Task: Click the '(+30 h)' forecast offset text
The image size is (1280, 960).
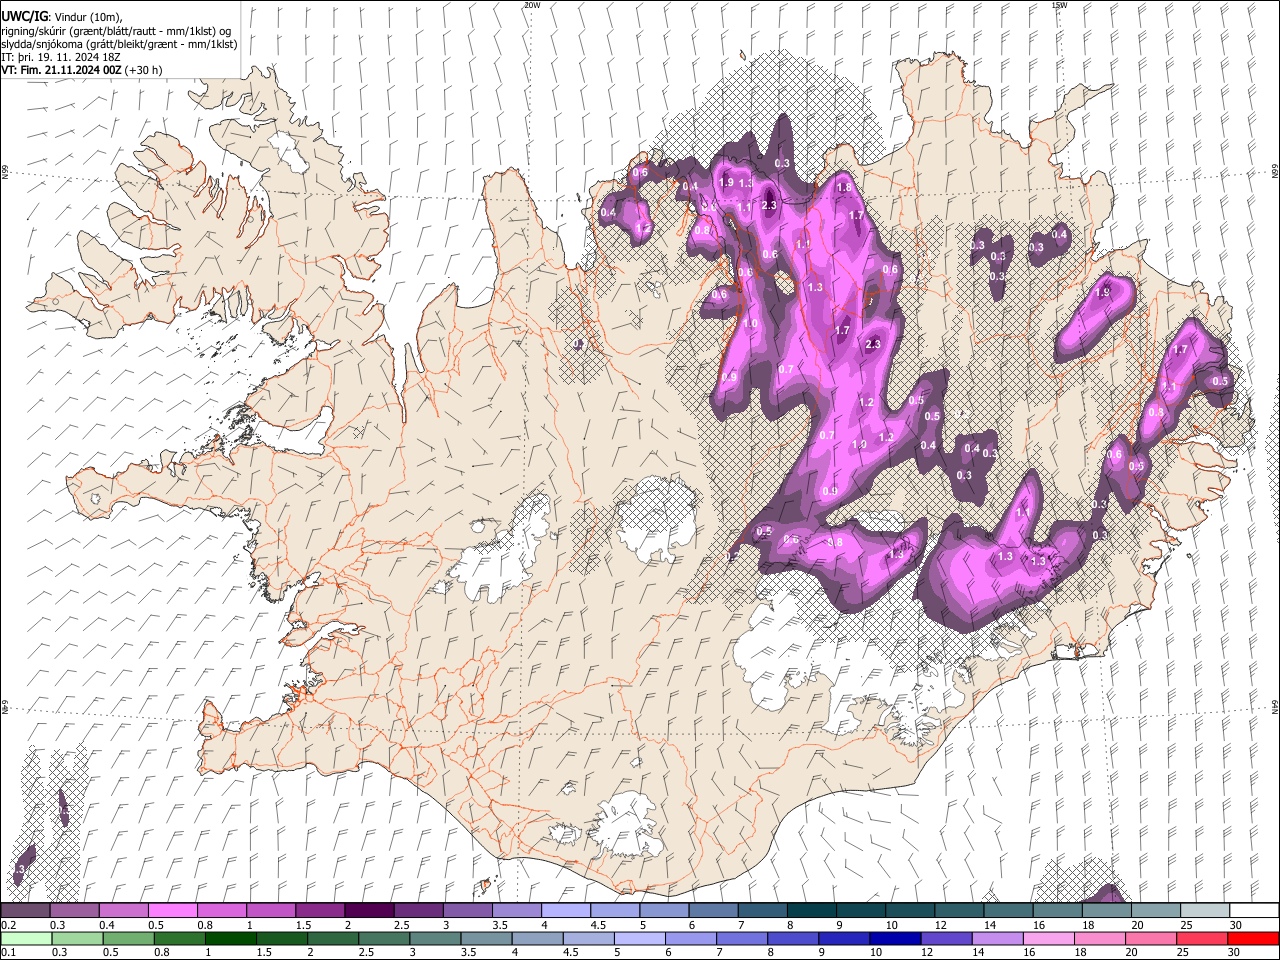Action: click(x=143, y=71)
